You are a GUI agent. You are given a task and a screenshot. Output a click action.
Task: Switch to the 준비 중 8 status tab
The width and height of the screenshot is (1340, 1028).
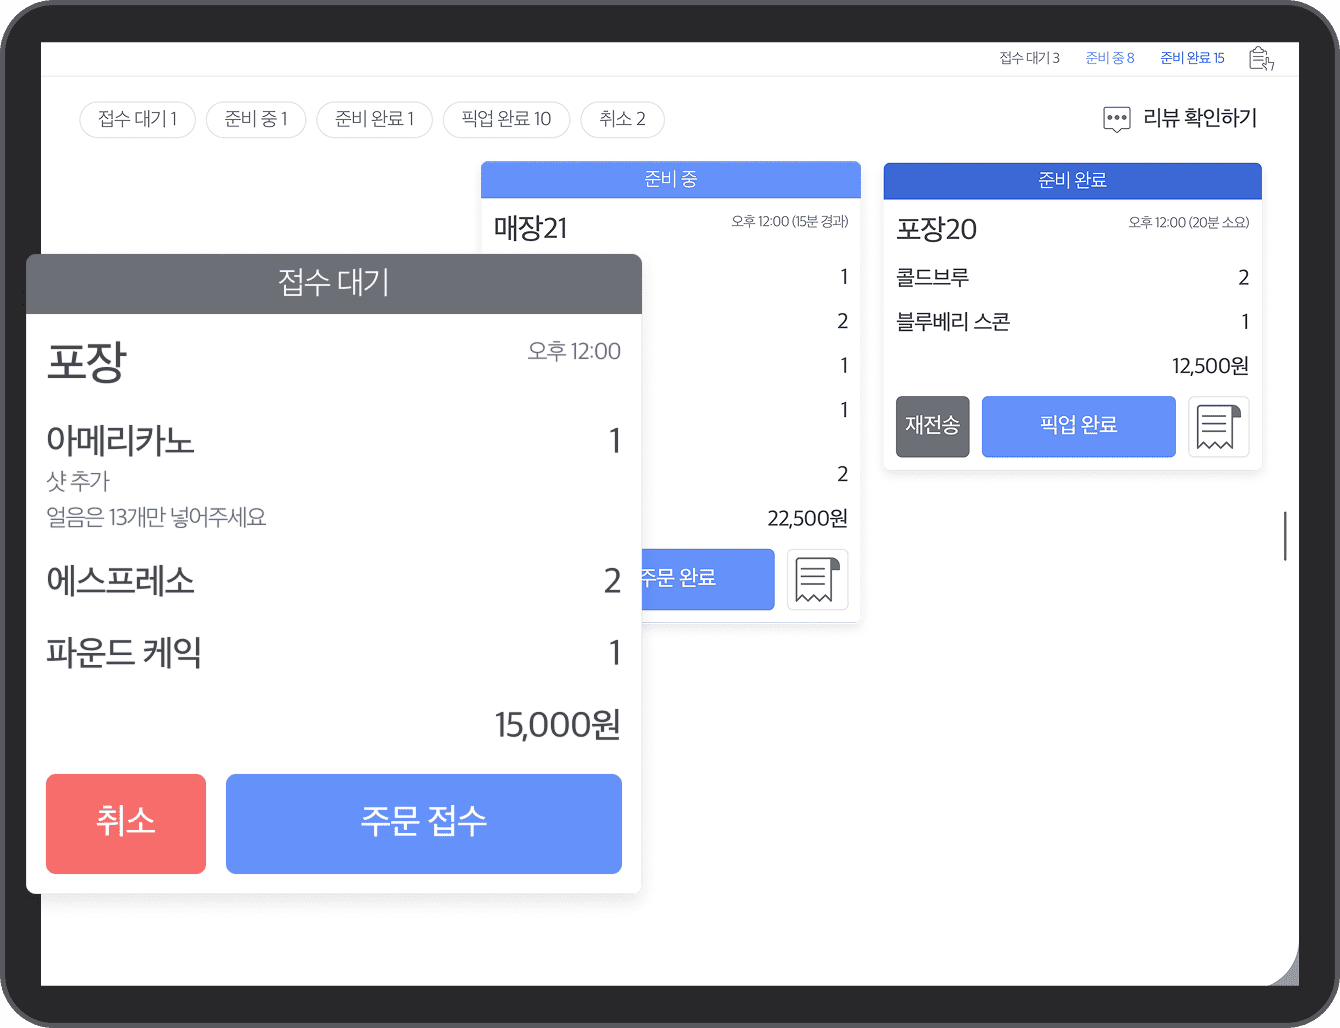1109,58
